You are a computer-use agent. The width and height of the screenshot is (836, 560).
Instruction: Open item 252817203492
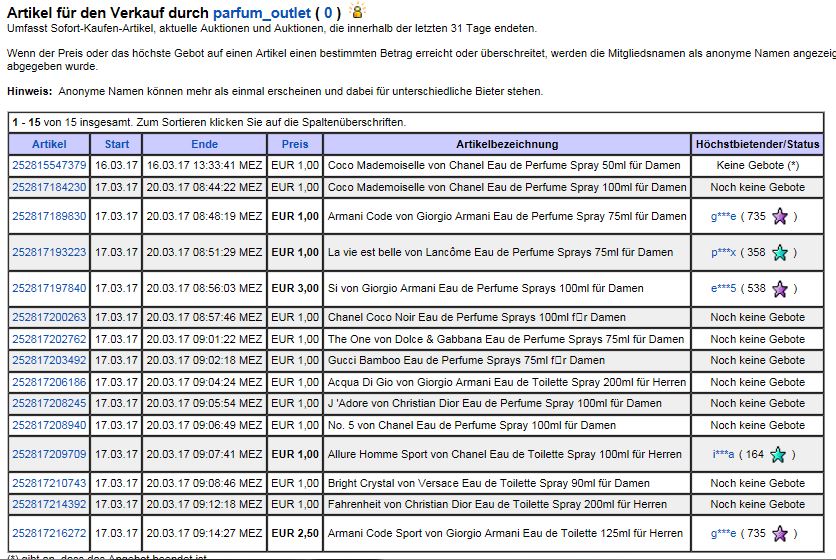(49, 361)
